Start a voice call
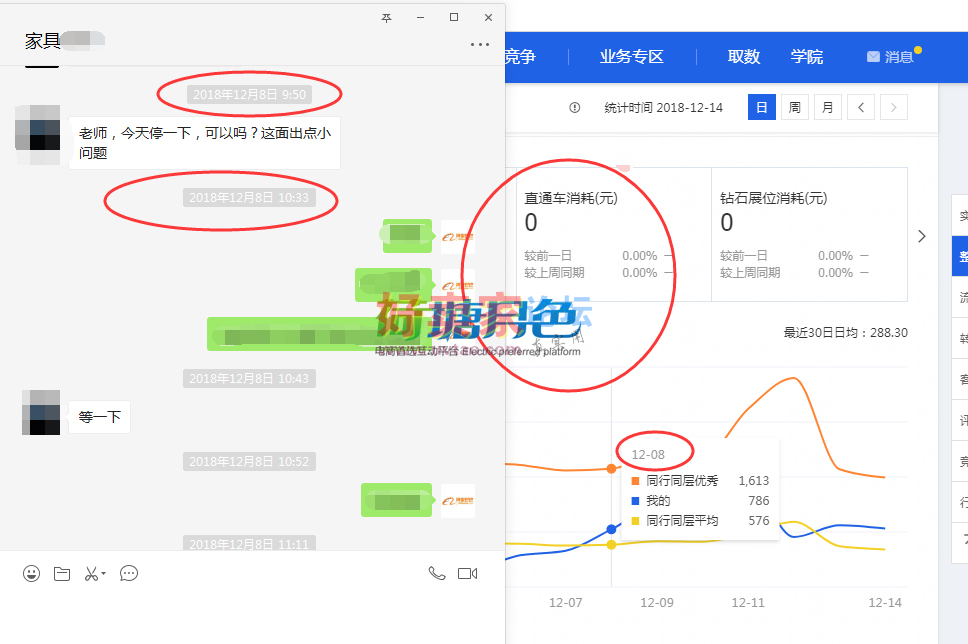Viewport: 968px width, 644px height. (x=437, y=573)
